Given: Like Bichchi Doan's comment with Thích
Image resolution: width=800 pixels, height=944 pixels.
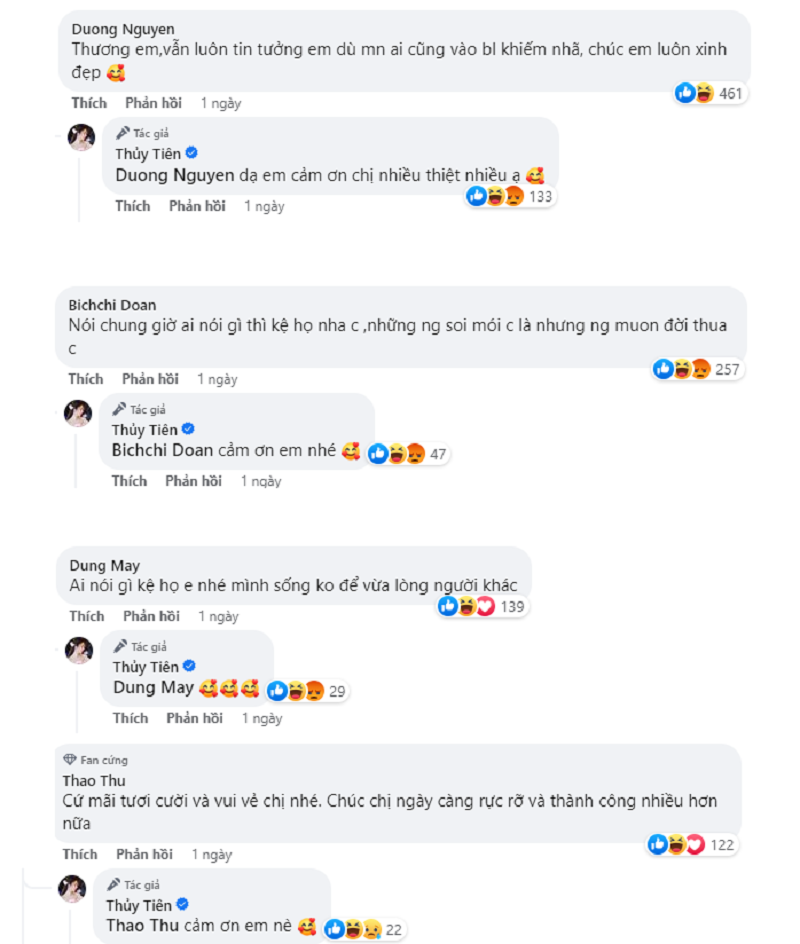Looking at the screenshot, I should click(x=86, y=379).
